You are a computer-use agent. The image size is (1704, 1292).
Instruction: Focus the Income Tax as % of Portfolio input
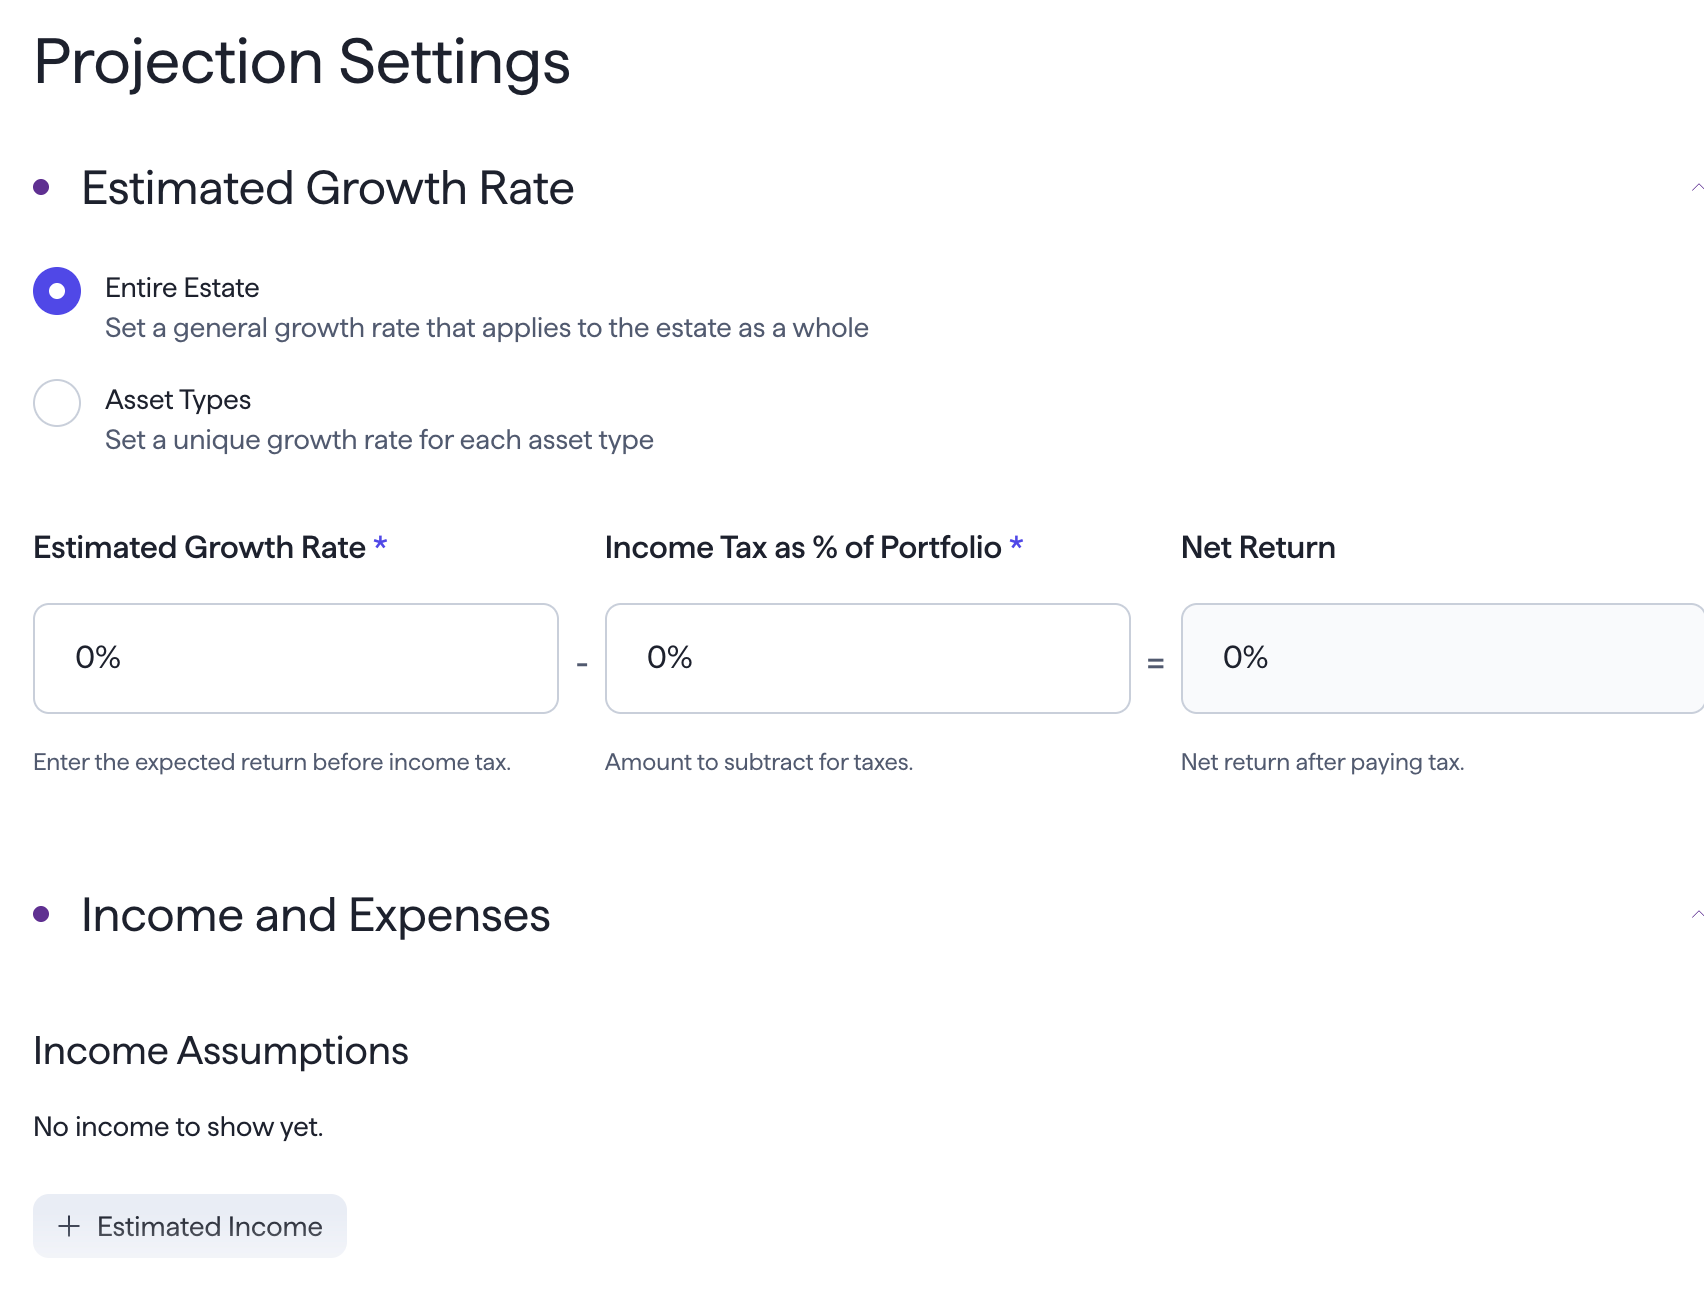(867, 658)
